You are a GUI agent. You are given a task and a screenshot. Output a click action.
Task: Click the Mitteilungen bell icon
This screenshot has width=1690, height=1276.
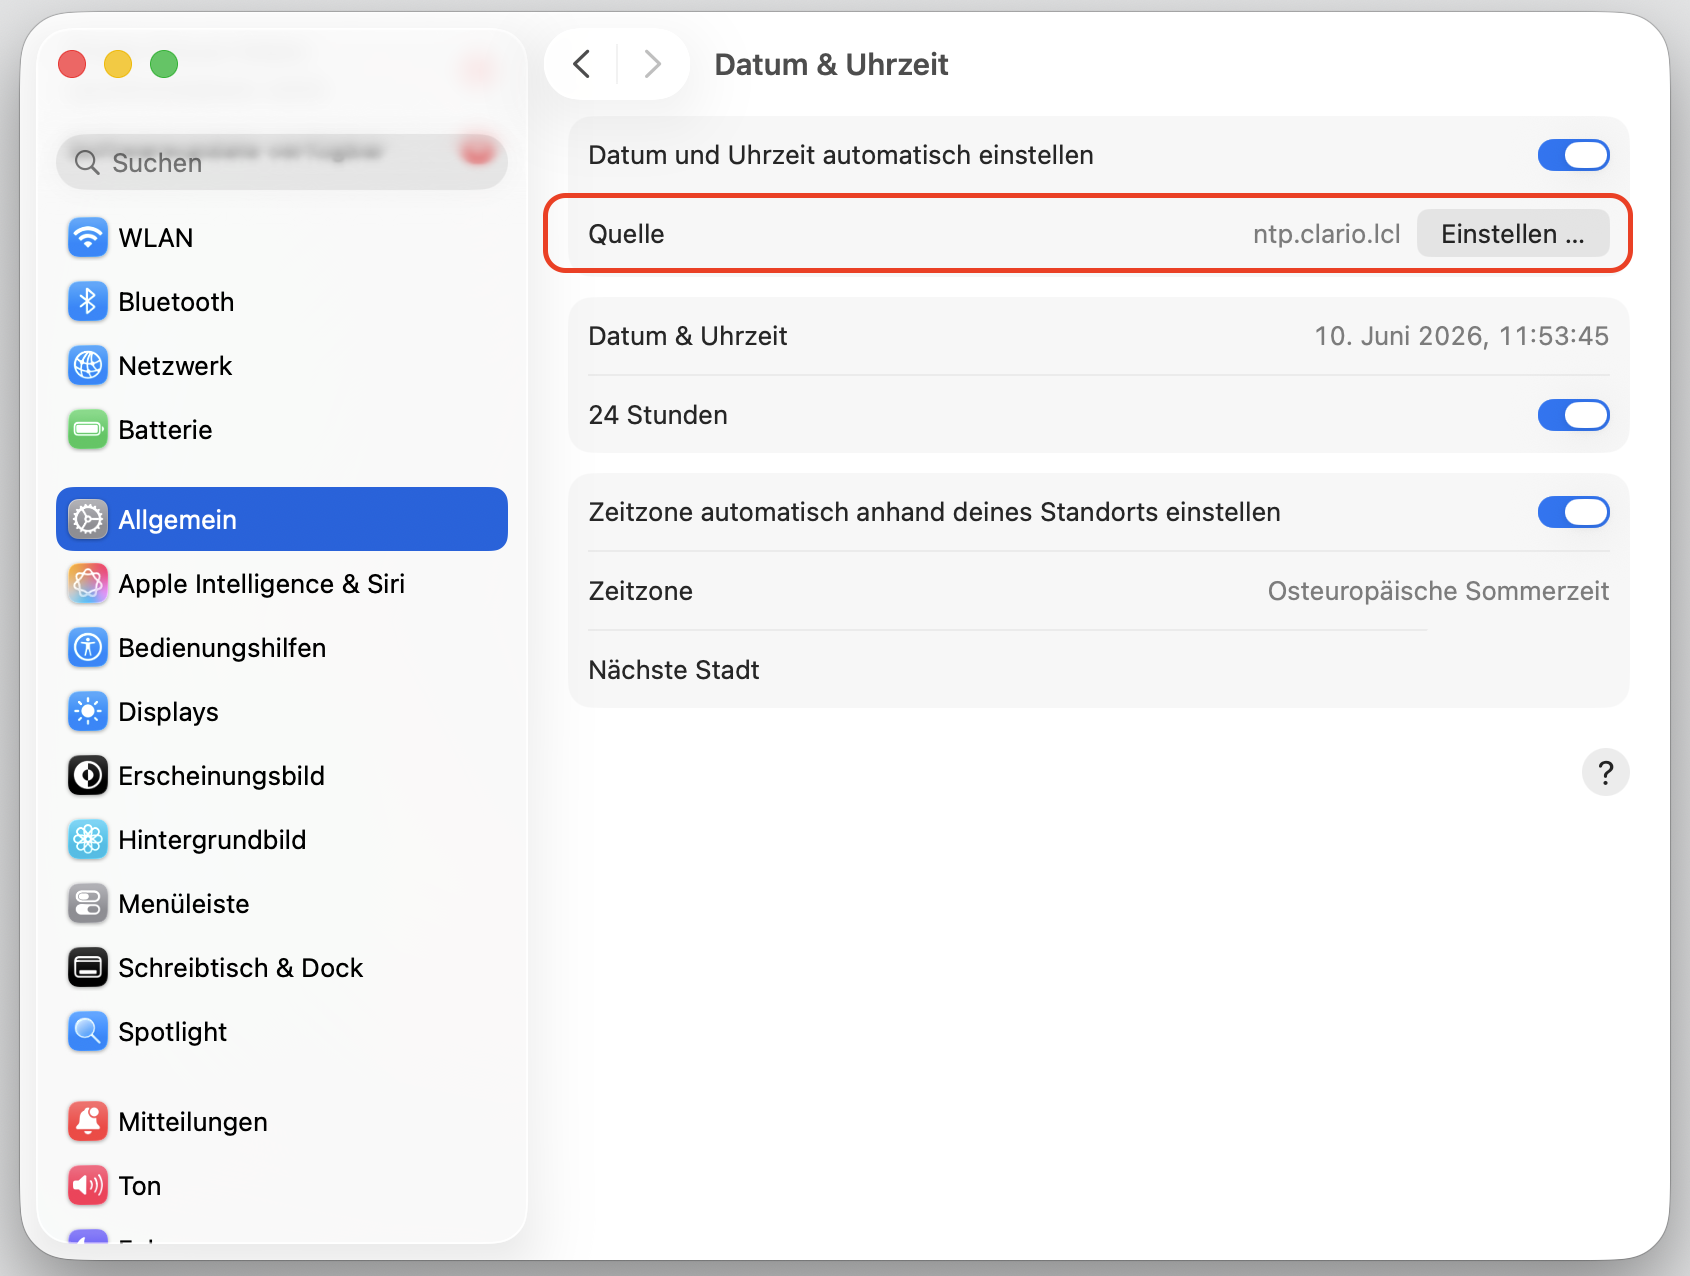pyautogui.click(x=88, y=1122)
